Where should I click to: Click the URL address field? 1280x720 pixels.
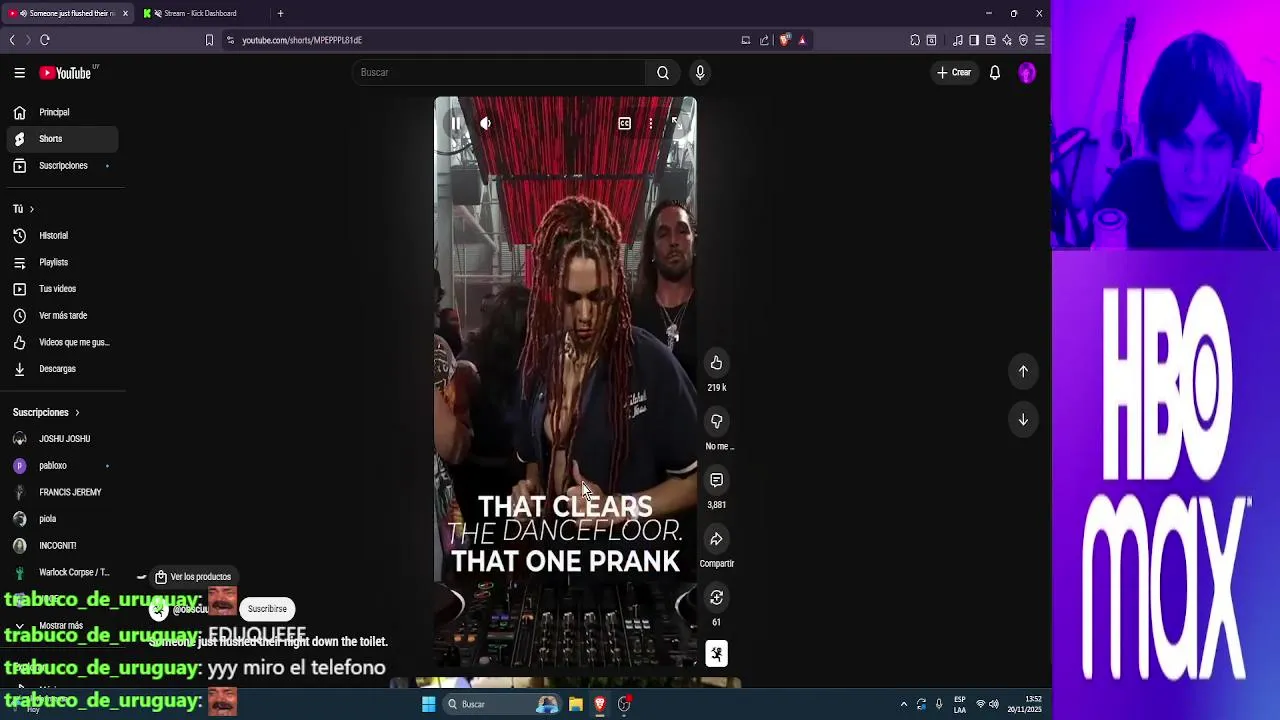click(x=480, y=40)
